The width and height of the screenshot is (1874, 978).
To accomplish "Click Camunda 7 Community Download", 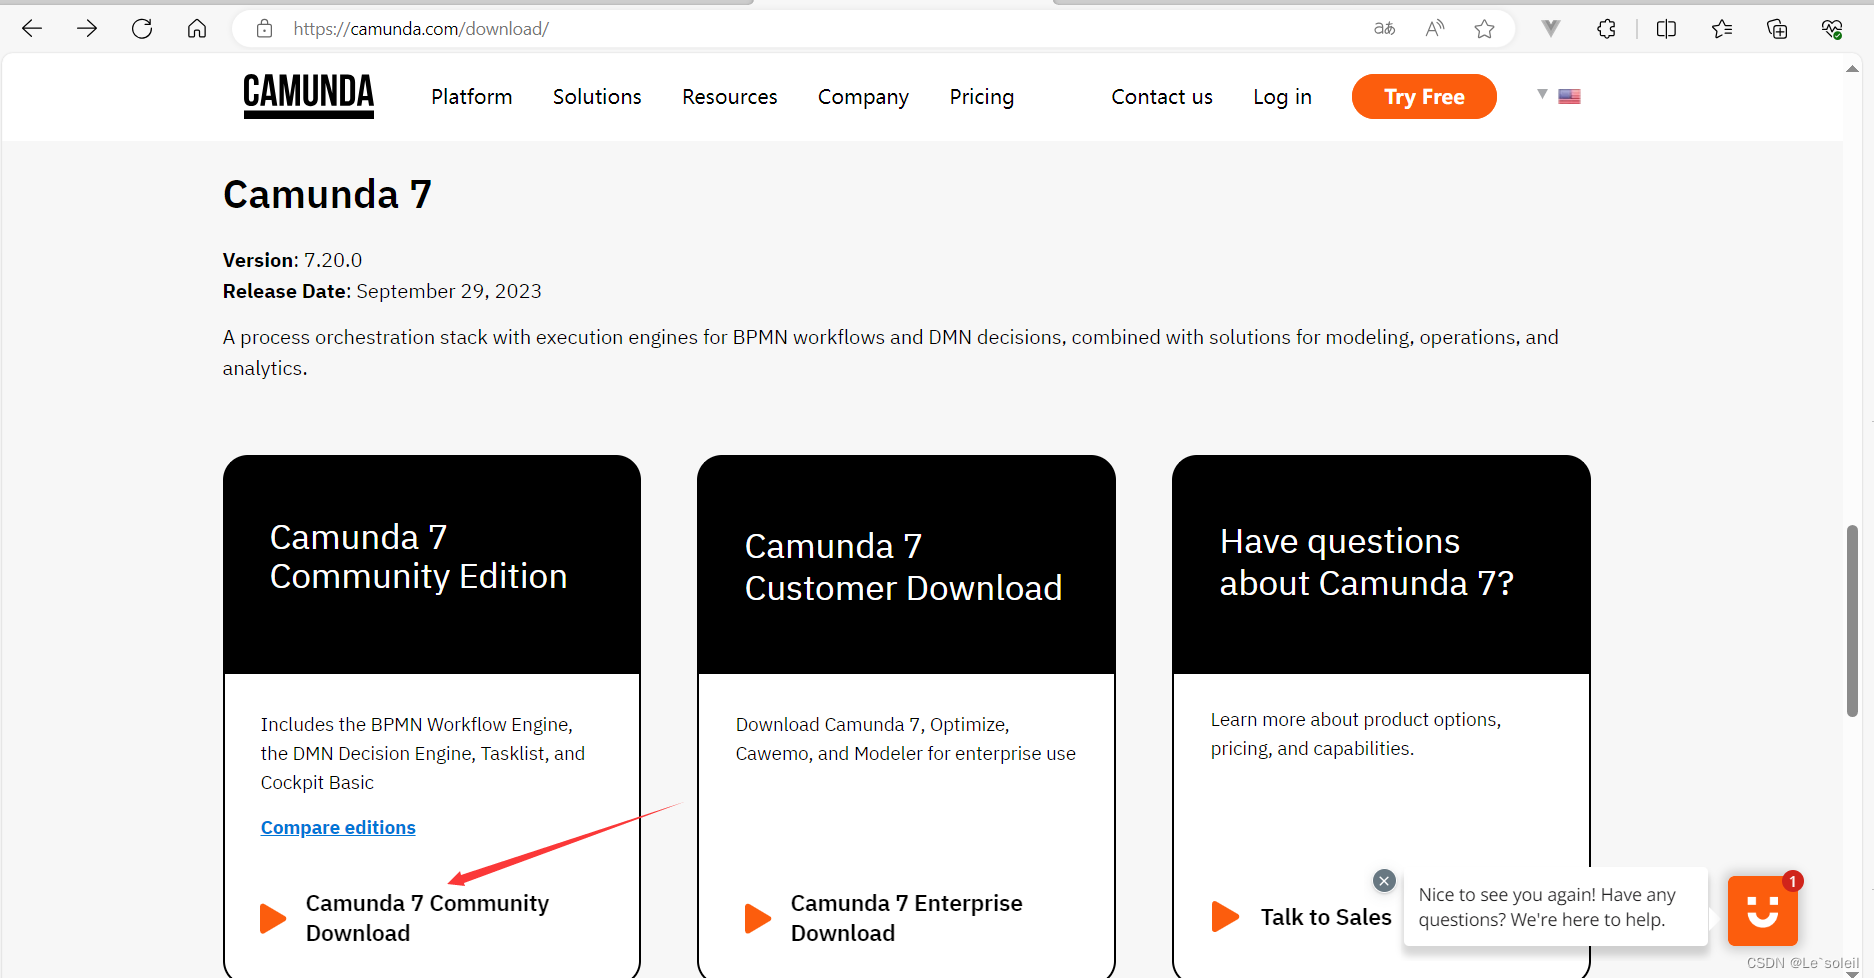I will (427, 918).
